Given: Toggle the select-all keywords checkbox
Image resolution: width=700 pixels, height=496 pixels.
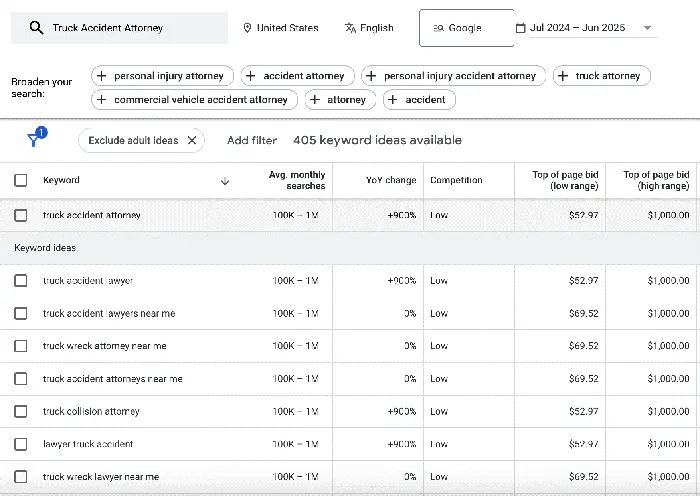Looking at the screenshot, I should tap(21, 180).
